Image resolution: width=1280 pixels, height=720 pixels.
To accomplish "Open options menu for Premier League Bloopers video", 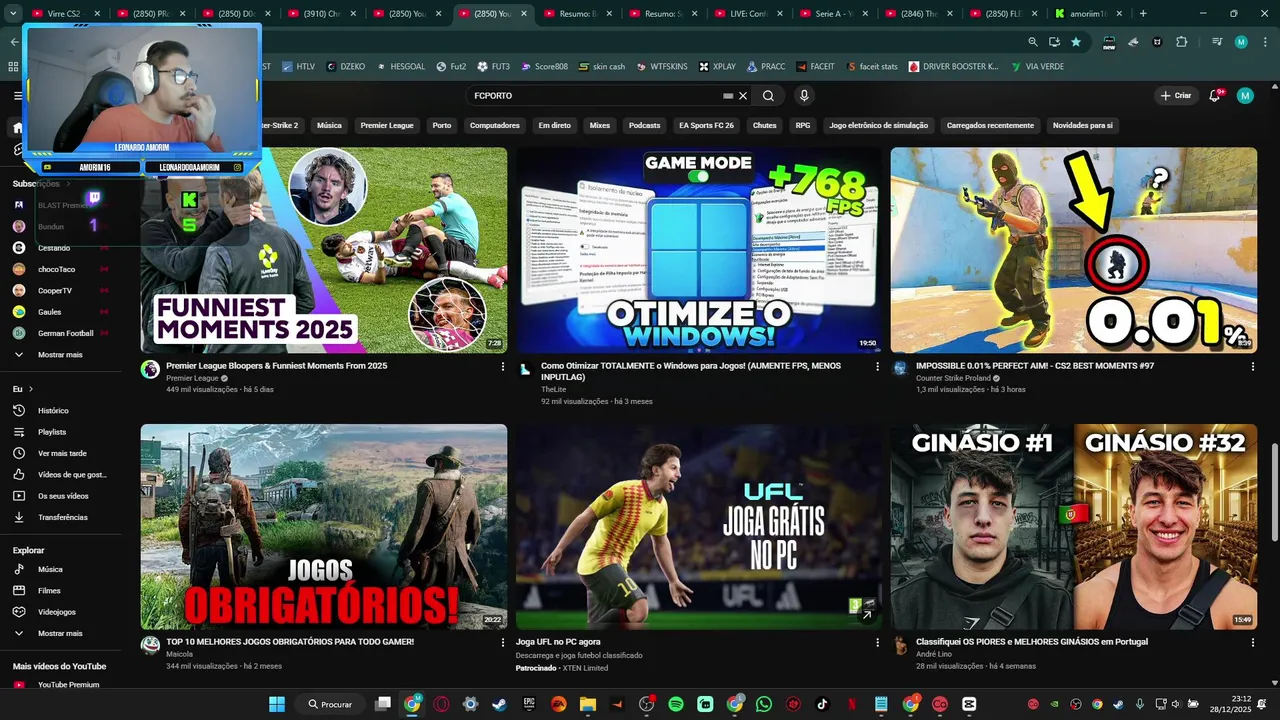I will [x=503, y=367].
